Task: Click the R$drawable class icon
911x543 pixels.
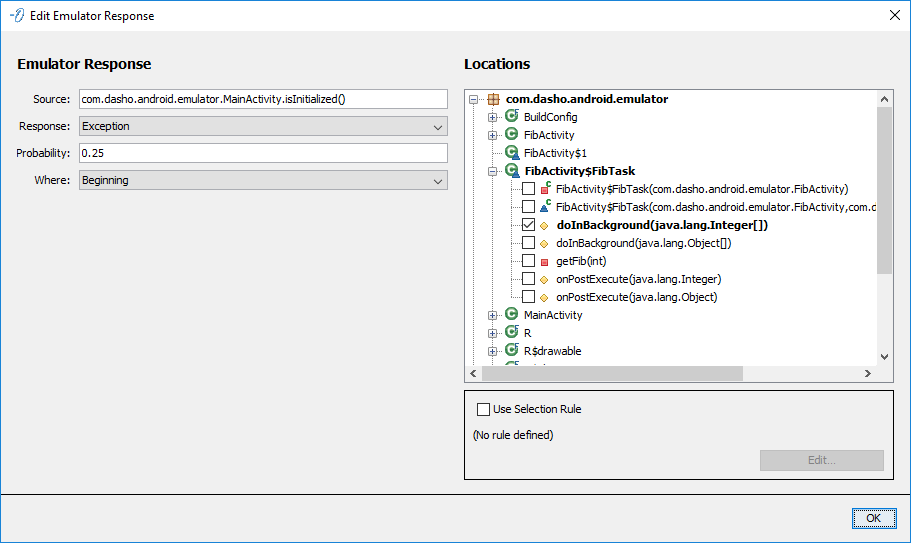Action: [x=511, y=351]
